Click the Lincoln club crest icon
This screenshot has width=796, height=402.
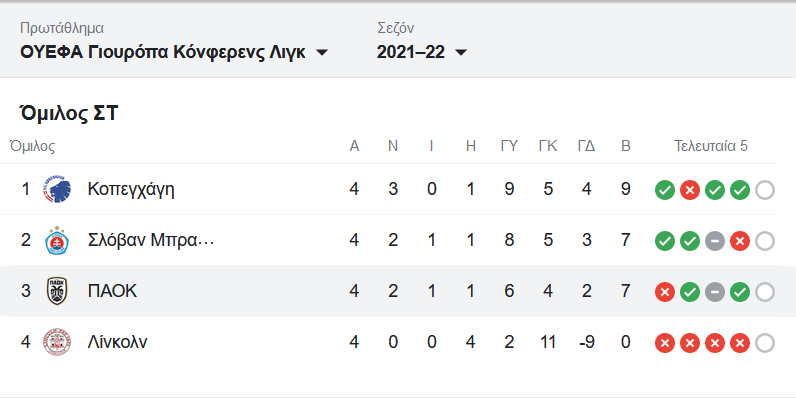click(55, 343)
